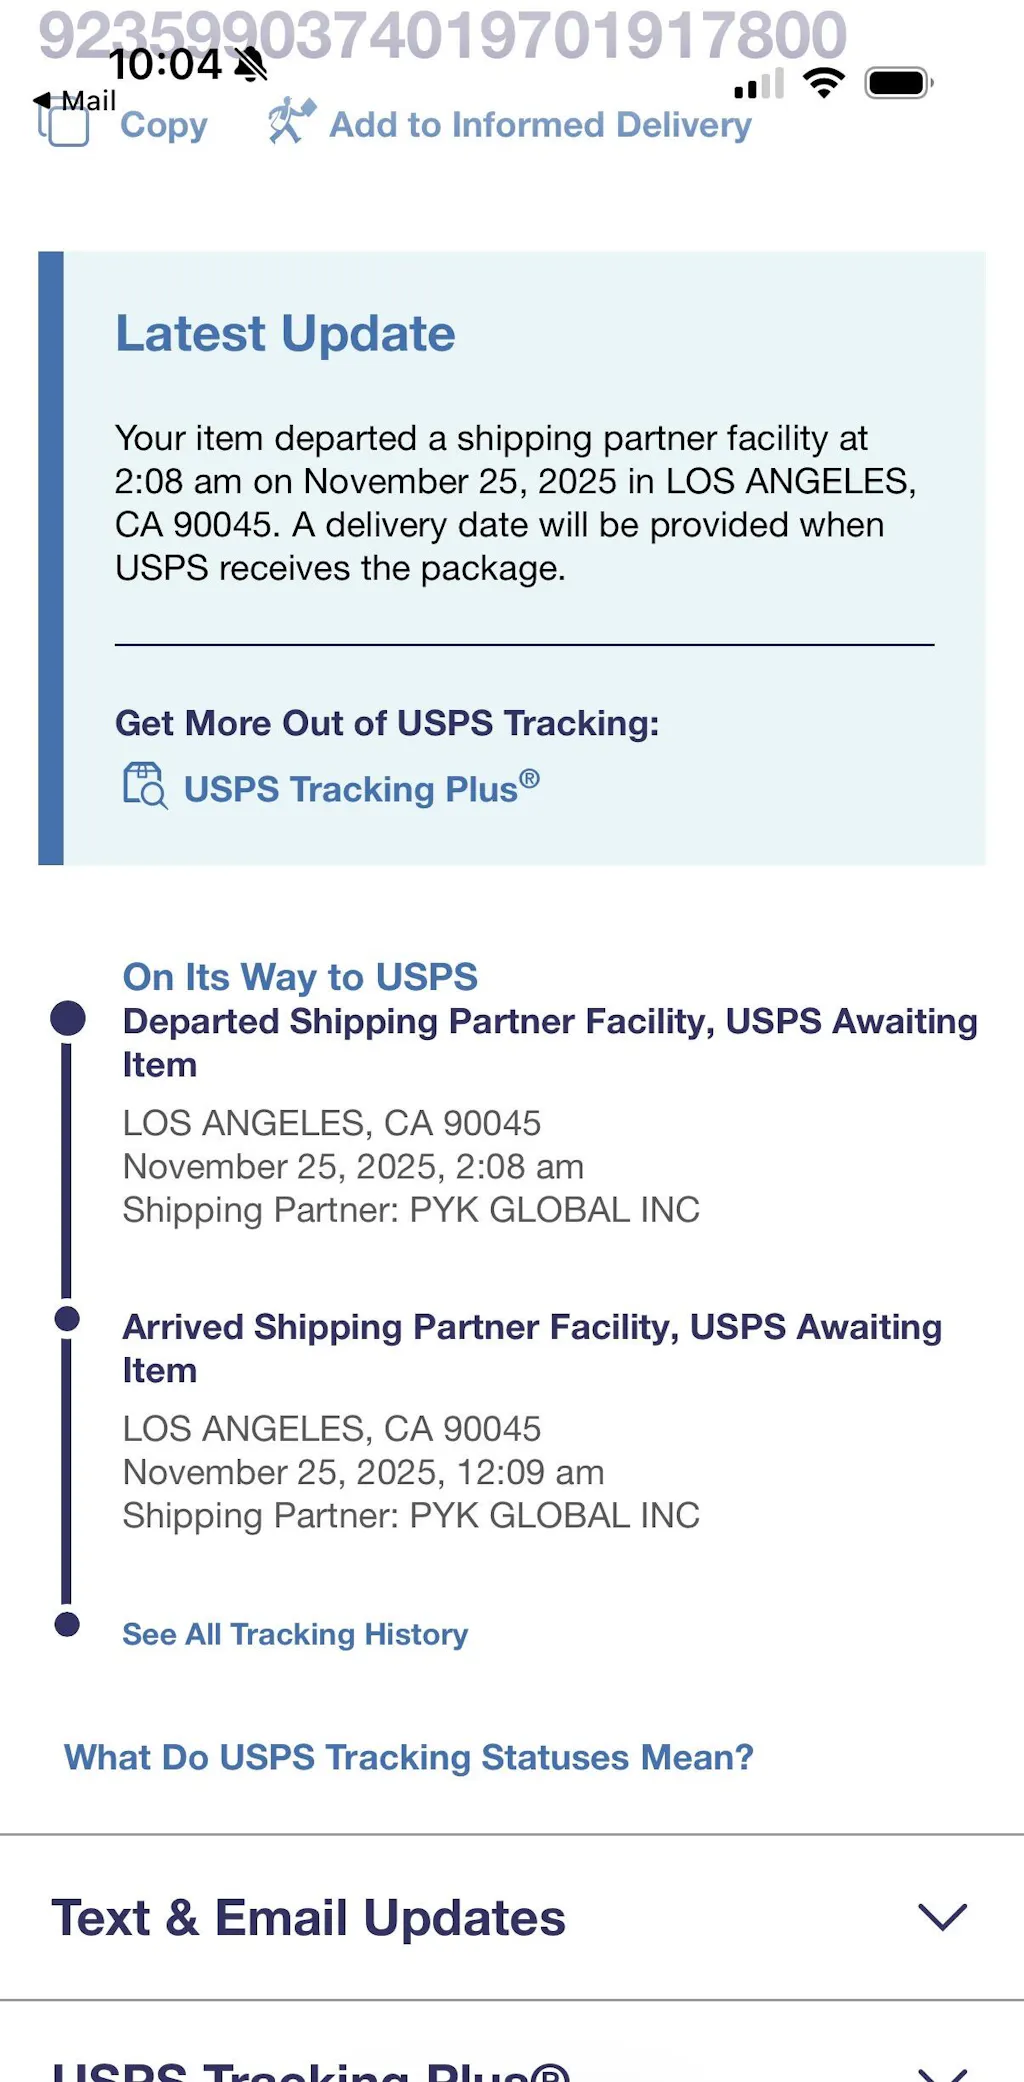Click the Copy text label
This screenshot has width=1024, height=2082.
pos(164,125)
